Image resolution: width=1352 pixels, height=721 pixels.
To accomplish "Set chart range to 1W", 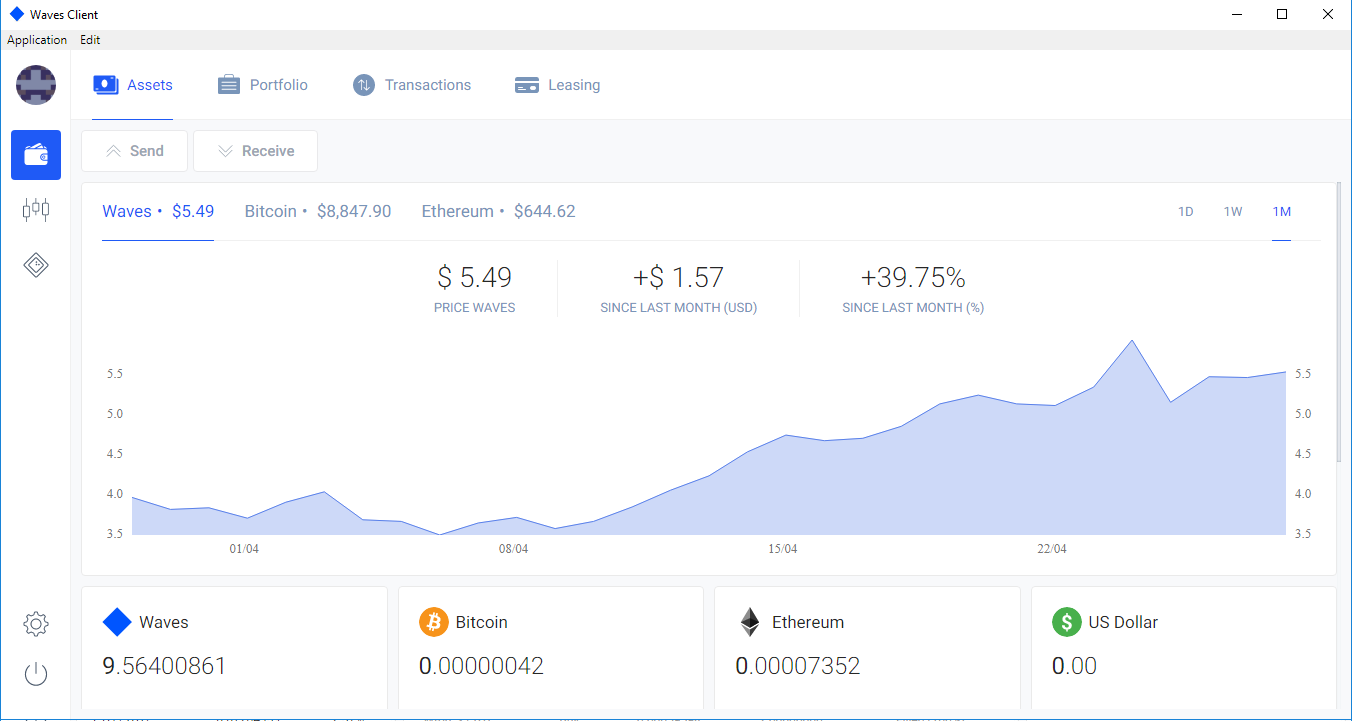I will tap(1233, 211).
